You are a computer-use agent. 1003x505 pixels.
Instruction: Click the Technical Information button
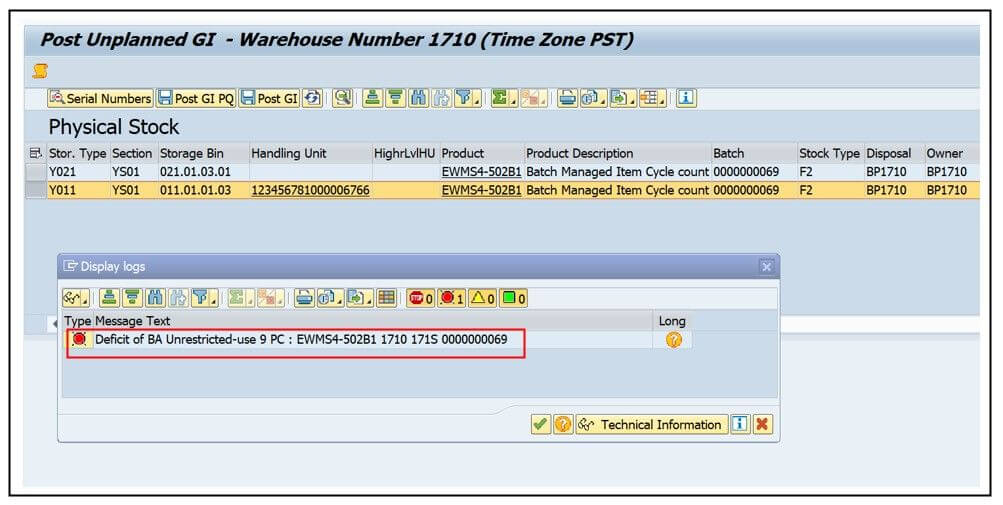coord(652,424)
